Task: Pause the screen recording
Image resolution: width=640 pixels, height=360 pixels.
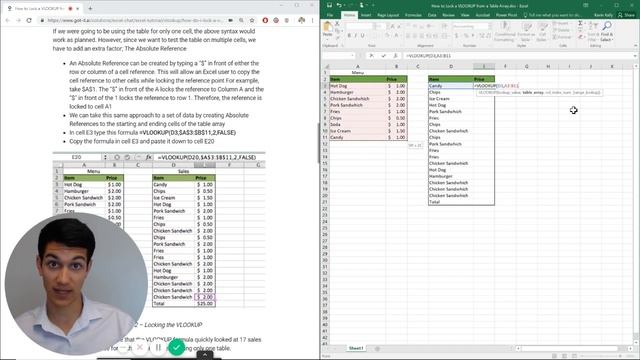Action: pos(158,348)
